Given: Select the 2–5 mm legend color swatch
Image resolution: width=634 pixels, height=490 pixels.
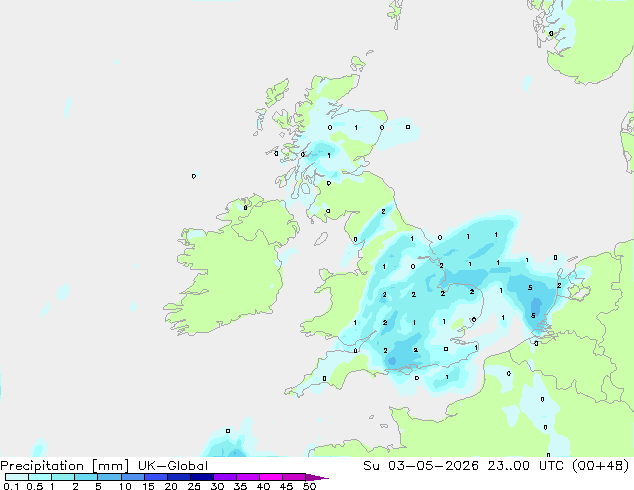Looking at the screenshot, I should point(86,477).
